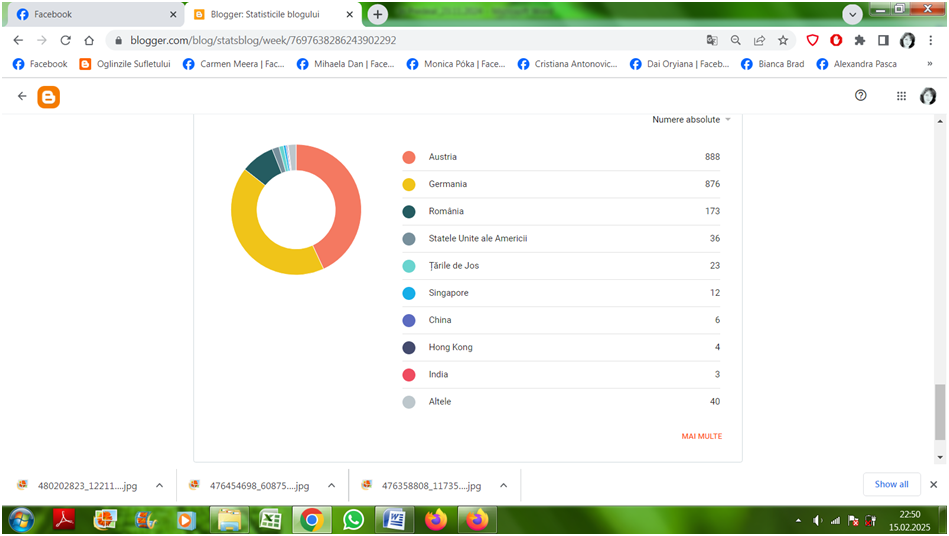This screenshot has height=536, width=949.
Task: Click the page vertical scrollbar thumb
Action: click(x=939, y=411)
